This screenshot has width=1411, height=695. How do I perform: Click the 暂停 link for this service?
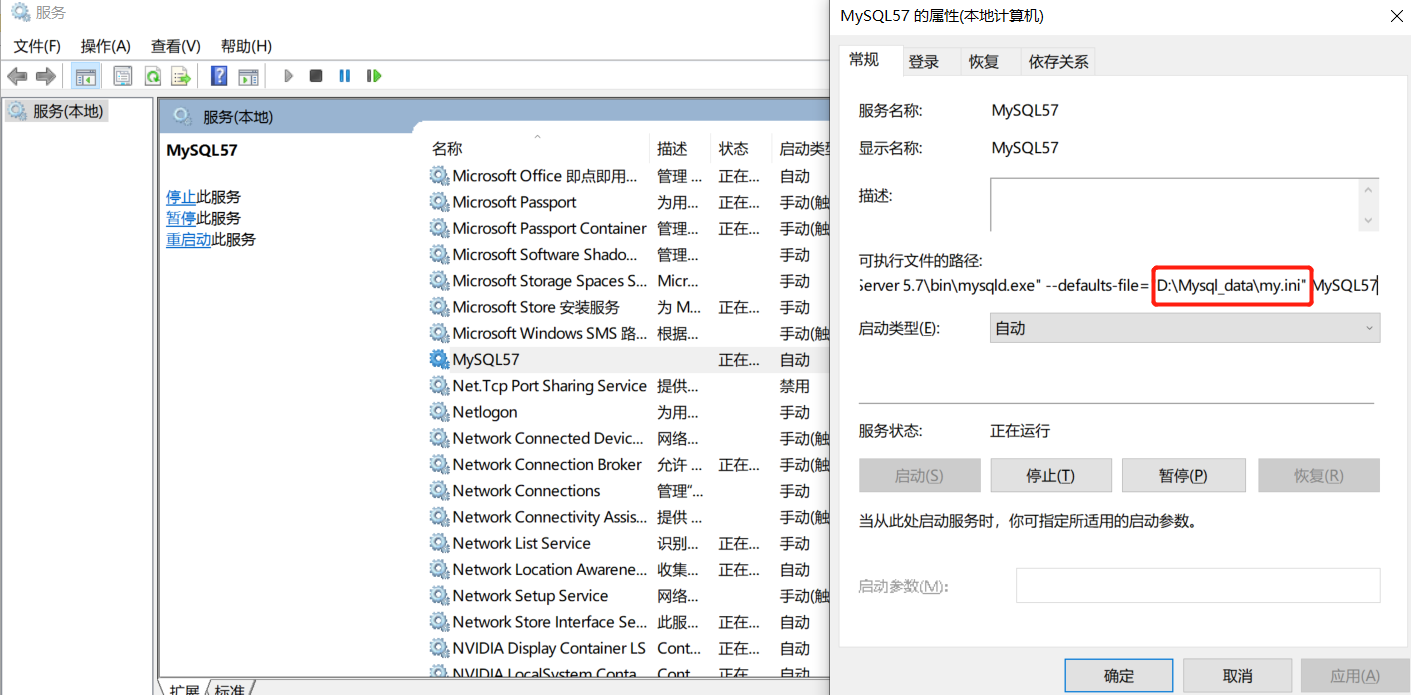pyautogui.click(x=181, y=218)
